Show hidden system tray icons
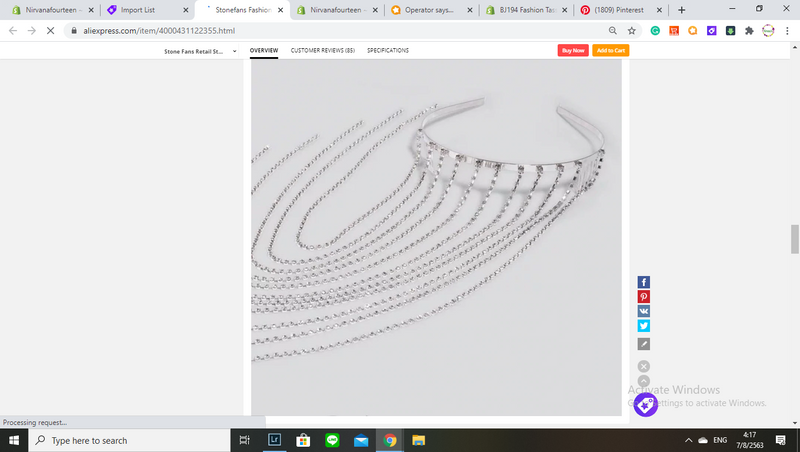Image resolution: width=800 pixels, height=452 pixels. click(688, 440)
